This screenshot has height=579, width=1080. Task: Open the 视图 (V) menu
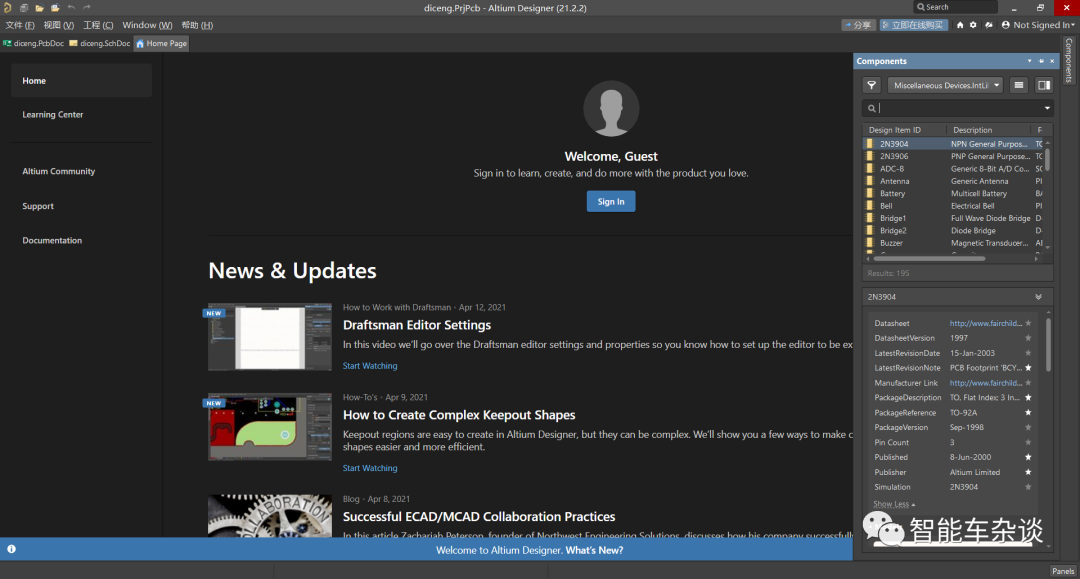[x=59, y=25]
